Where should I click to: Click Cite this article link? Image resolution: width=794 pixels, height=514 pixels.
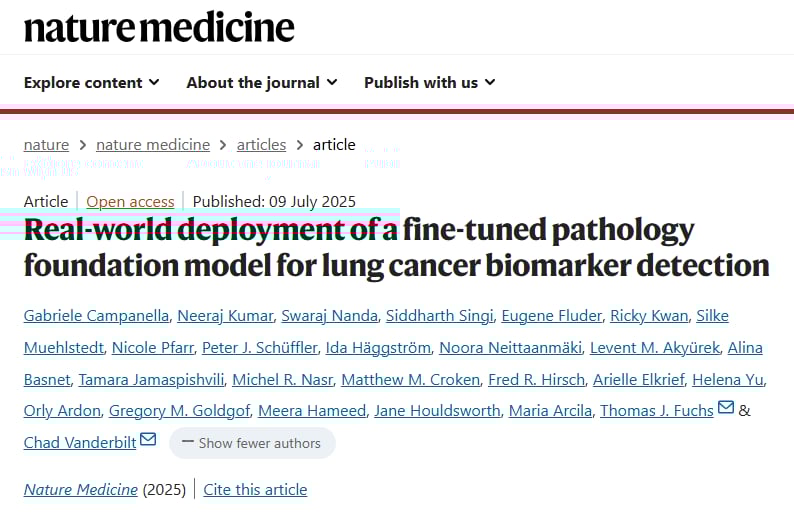pos(255,489)
